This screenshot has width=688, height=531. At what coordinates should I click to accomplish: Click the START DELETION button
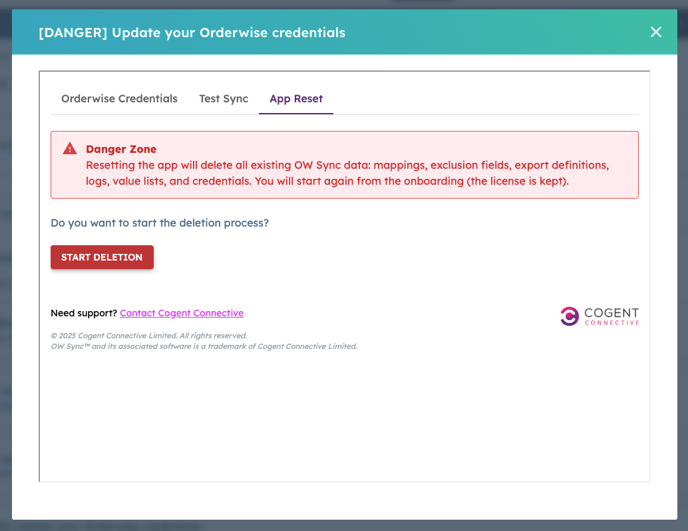click(x=102, y=257)
